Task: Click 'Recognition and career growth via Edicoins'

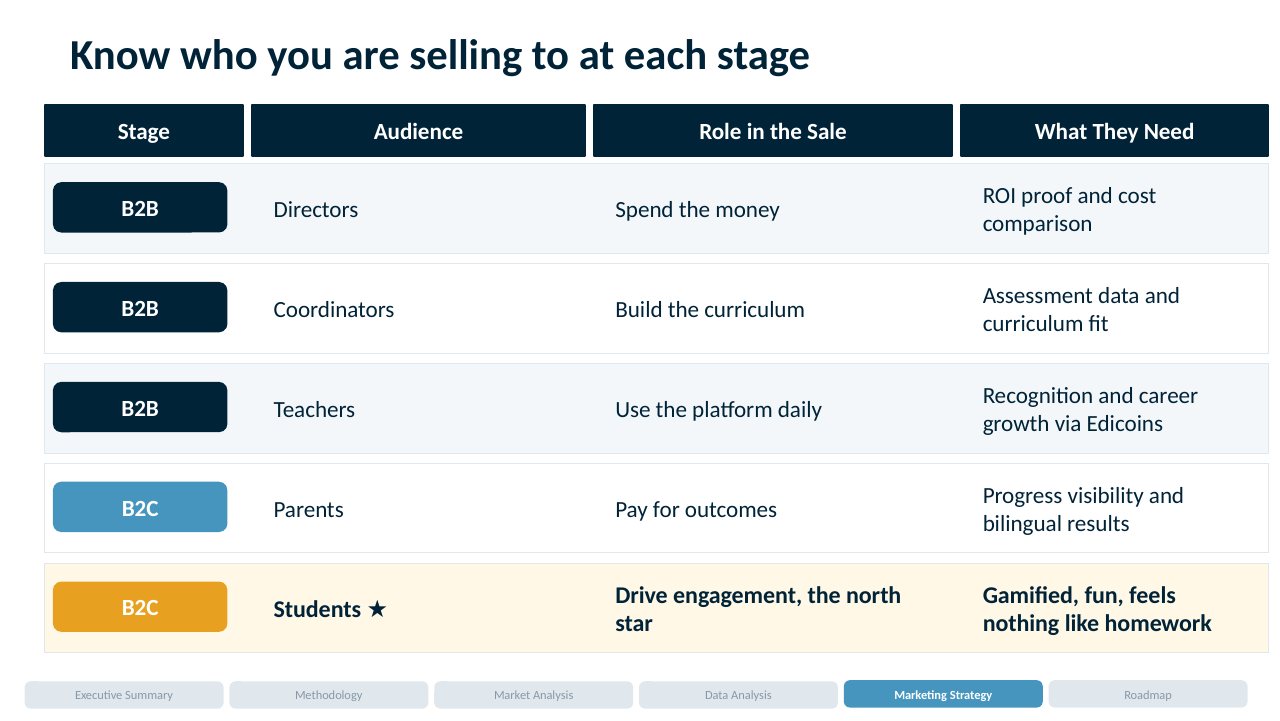Action: (1090, 409)
